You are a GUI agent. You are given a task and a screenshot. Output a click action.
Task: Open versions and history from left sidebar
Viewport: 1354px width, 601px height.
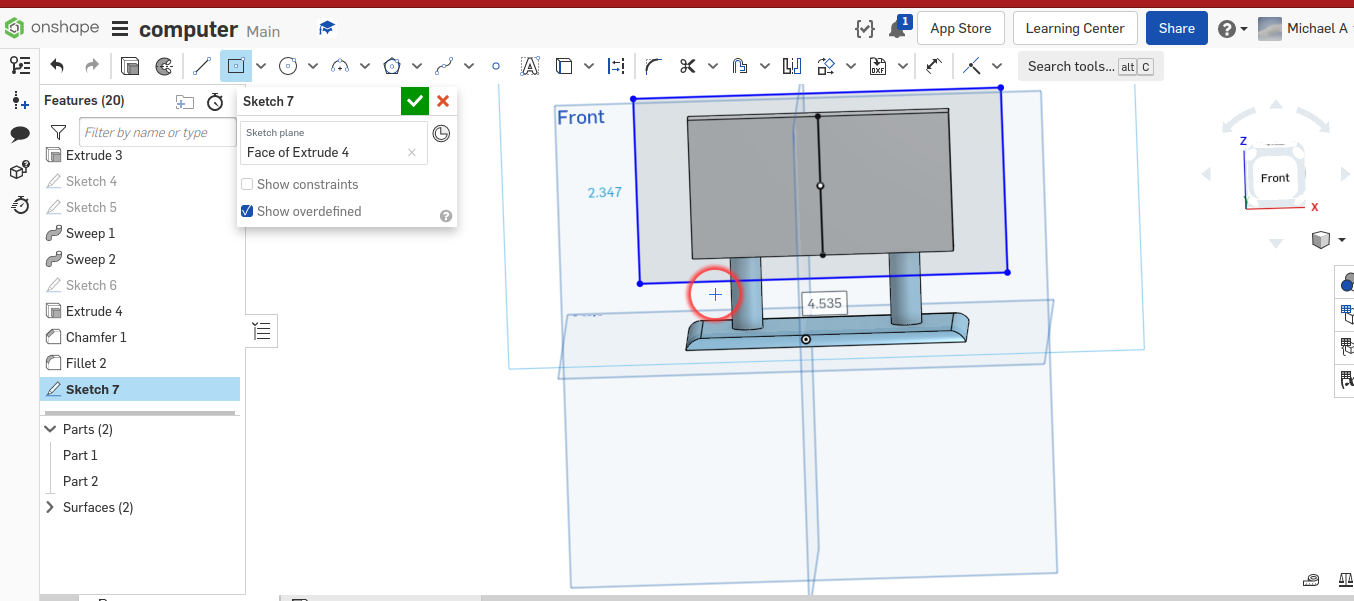(20, 205)
